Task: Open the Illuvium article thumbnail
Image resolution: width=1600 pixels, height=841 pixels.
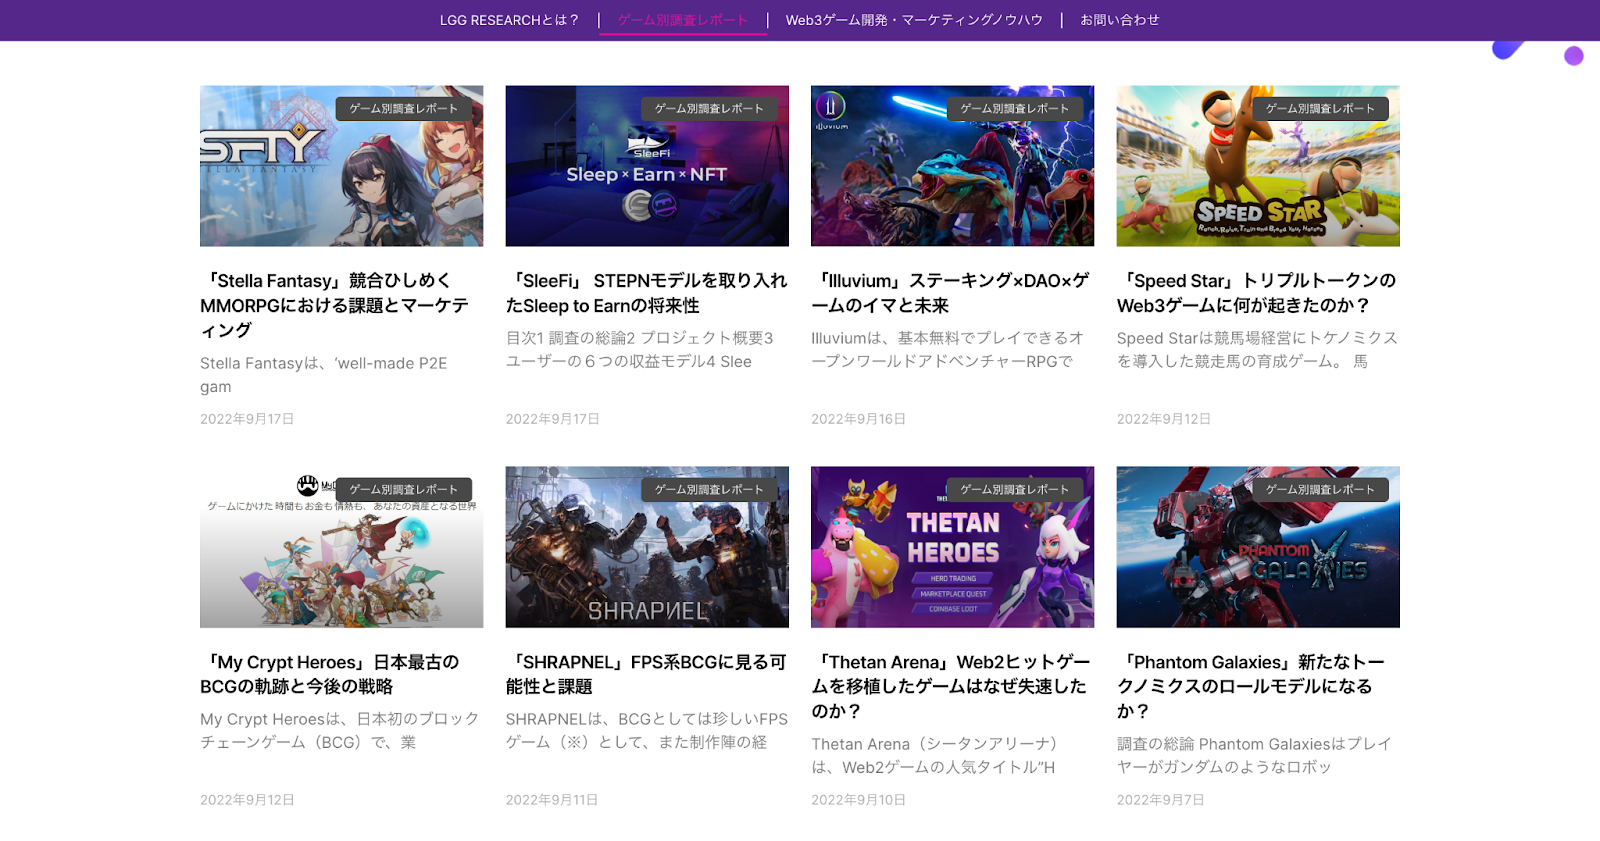Action: (x=952, y=166)
